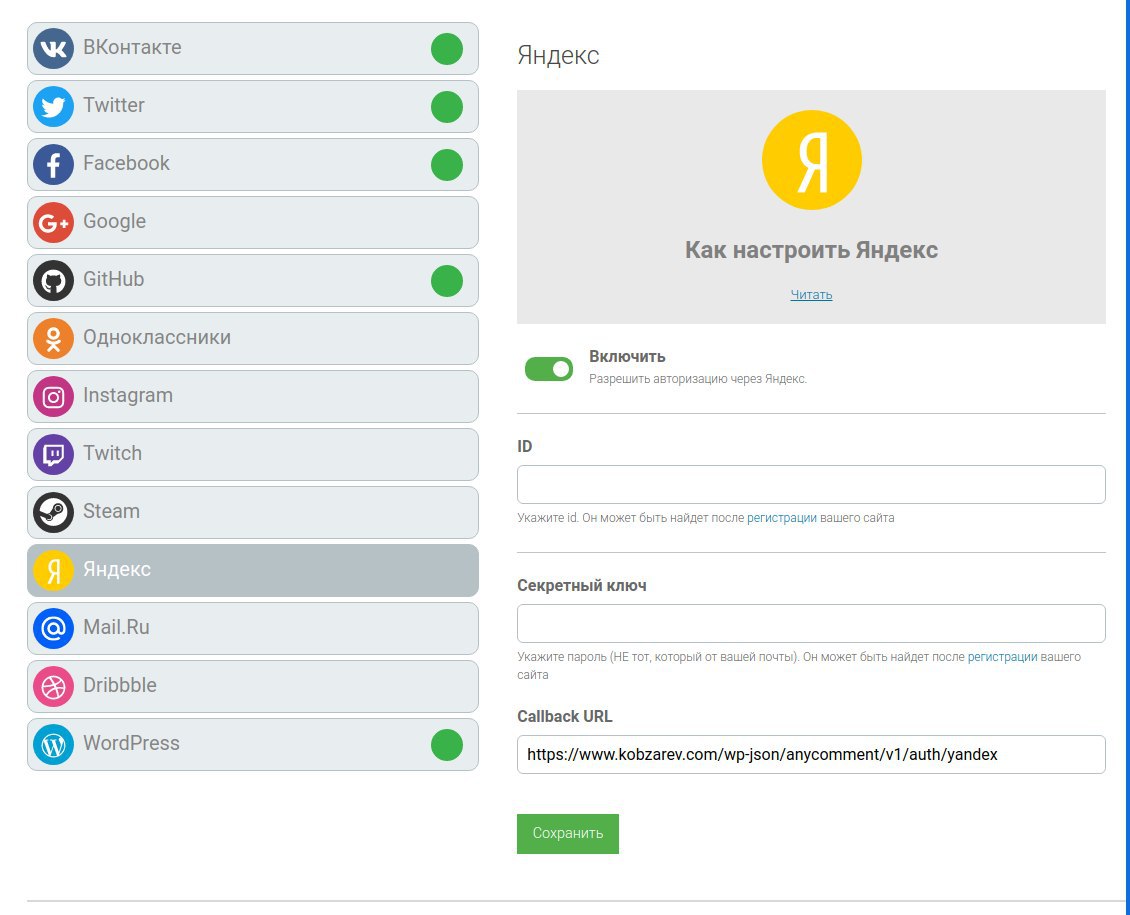
Task: Switch to the Twitch tab
Action: 253,455
